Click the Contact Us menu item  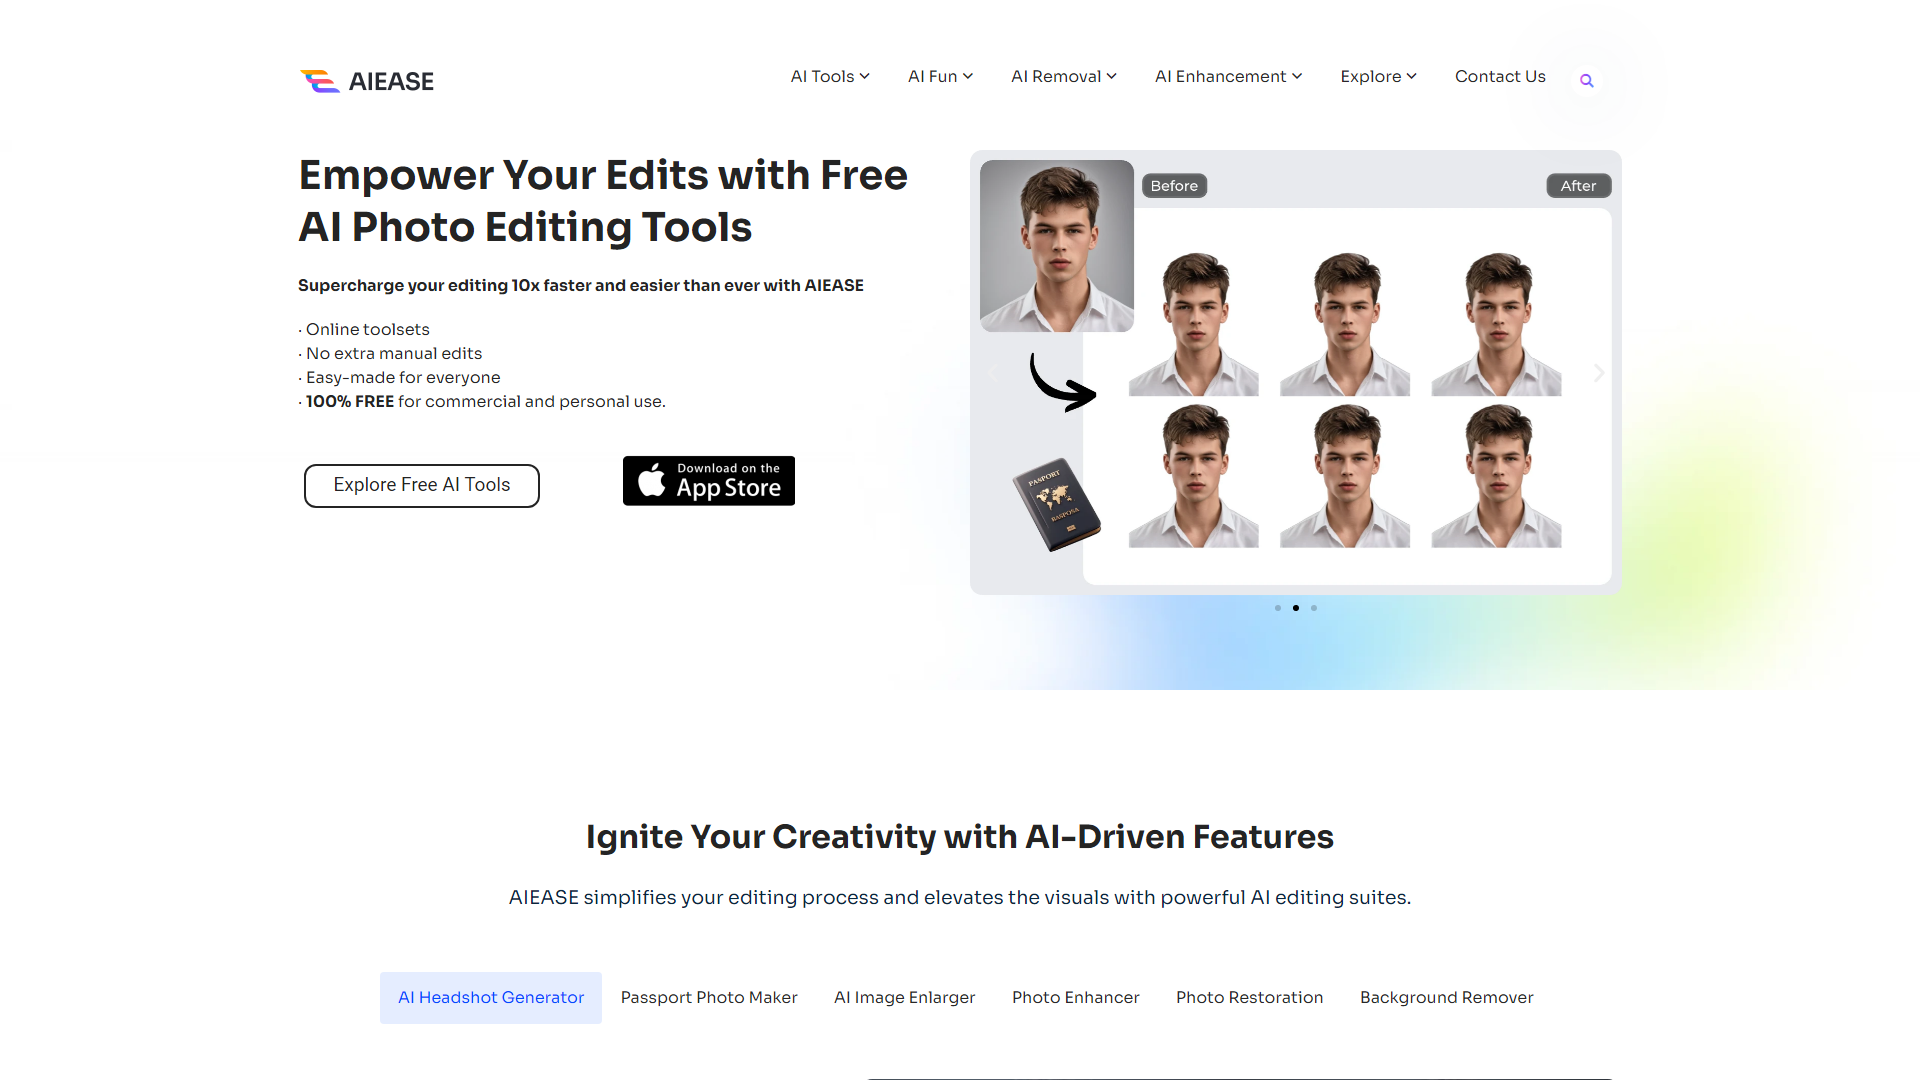click(x=1501, y=76)
